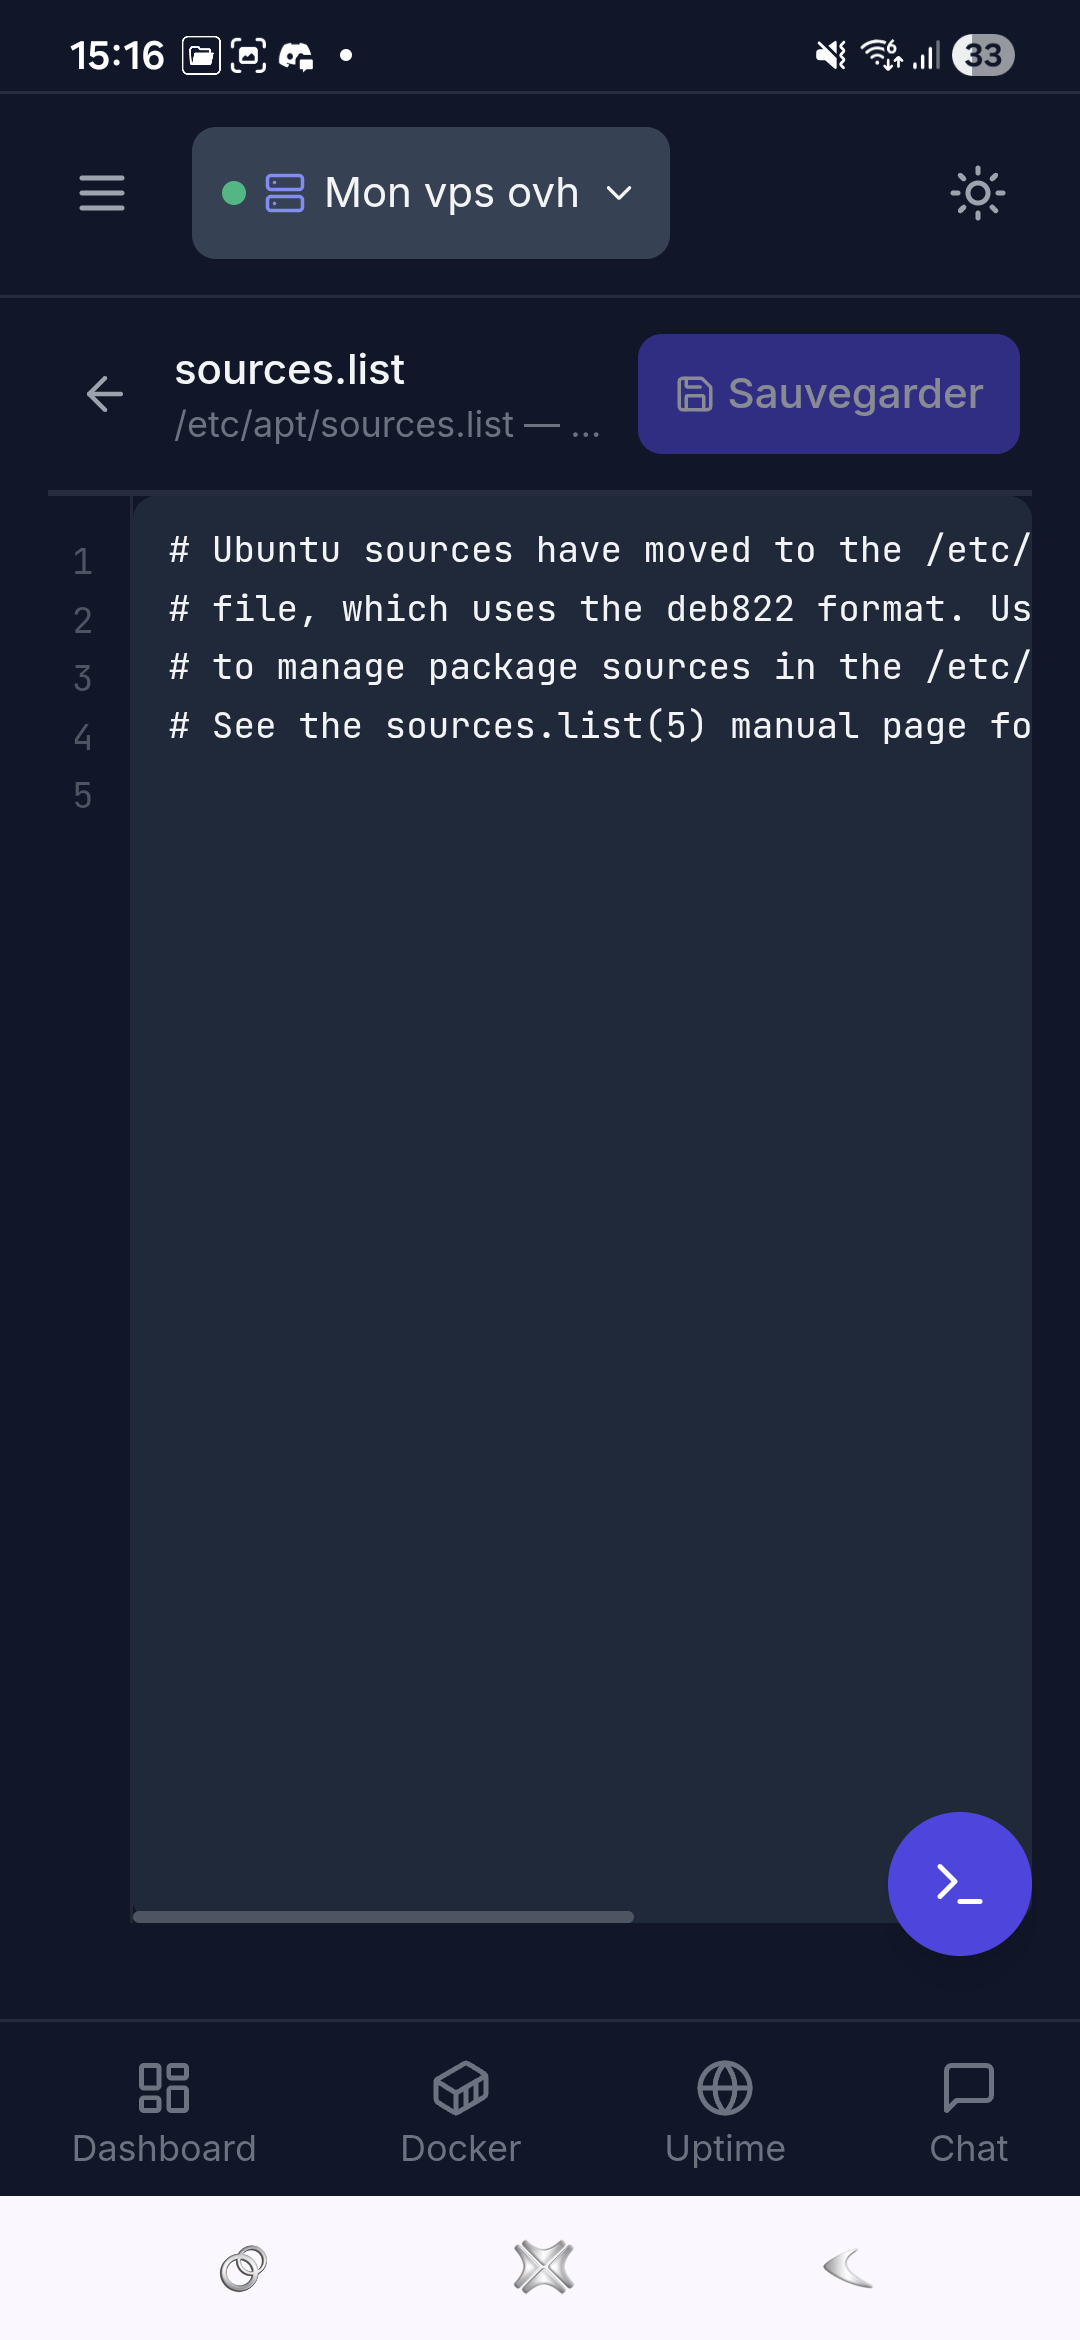The height and width of the screenshot is (2340, 1080).
Task: Switch to the Dashboard tab
Action: point(164,2112)
